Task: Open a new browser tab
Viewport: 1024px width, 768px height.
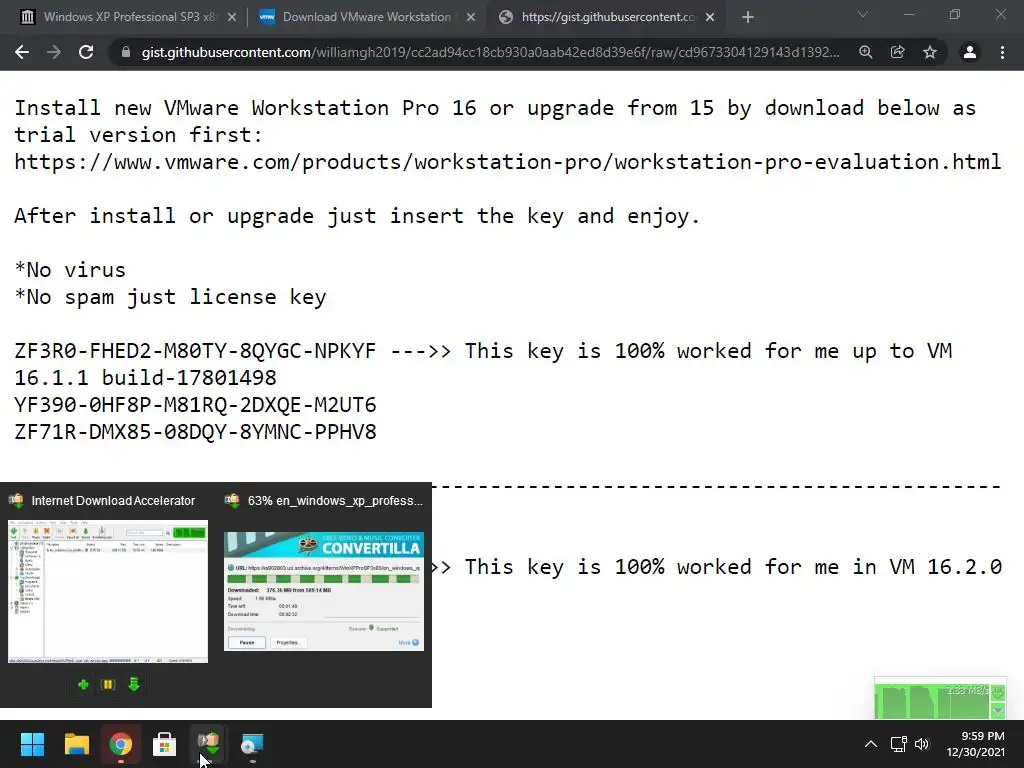Action: tap(748, 17)
